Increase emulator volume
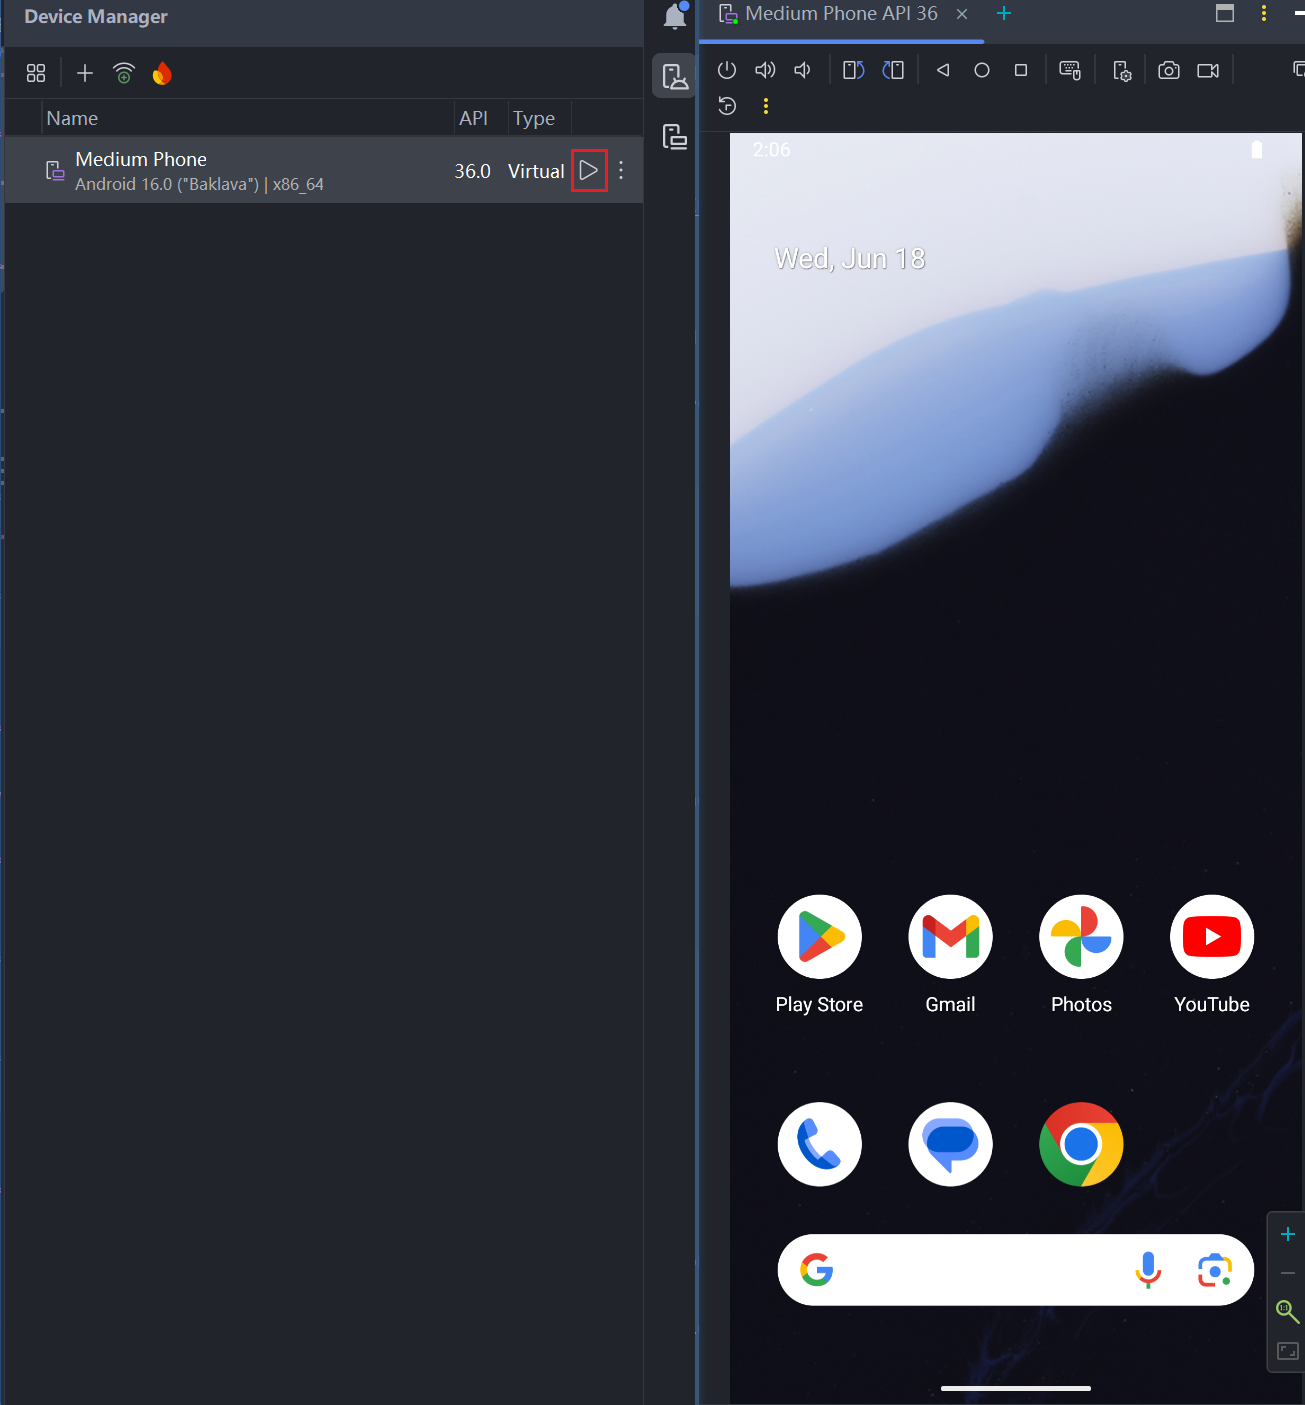The height and width of the screenshot is (1405, 1305). tap(765, 70)
